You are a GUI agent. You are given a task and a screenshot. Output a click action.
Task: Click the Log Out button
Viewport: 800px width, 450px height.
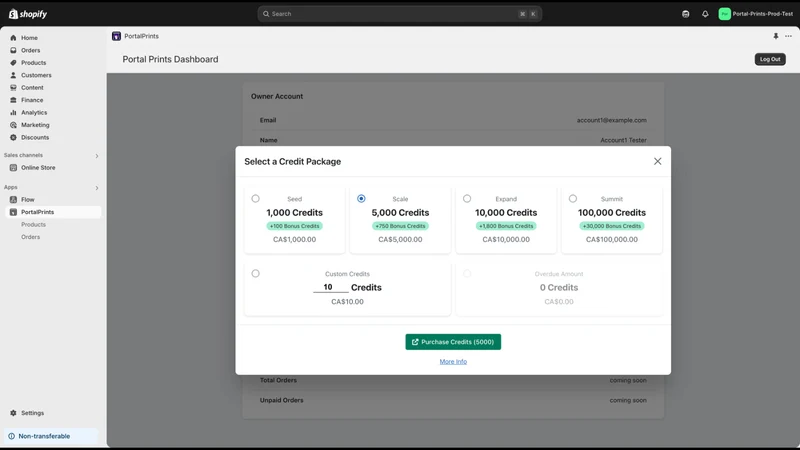click(x=770, y=59)
